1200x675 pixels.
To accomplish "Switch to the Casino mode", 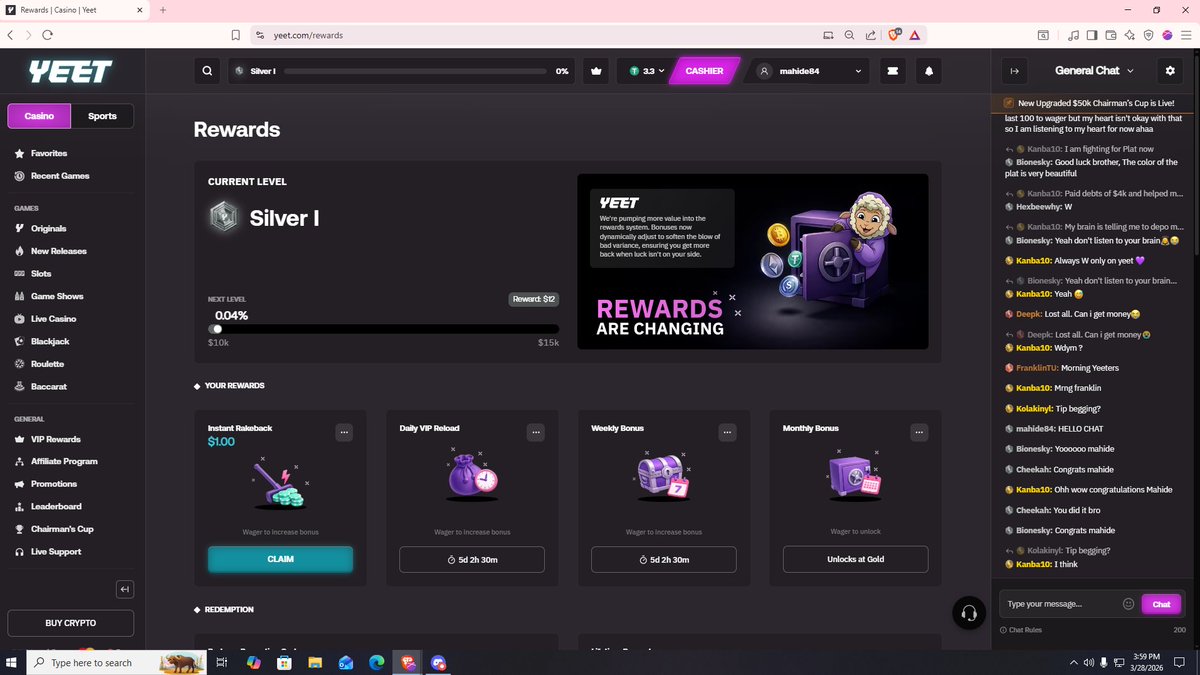I will pyautogui.click(x=39, y=116).
